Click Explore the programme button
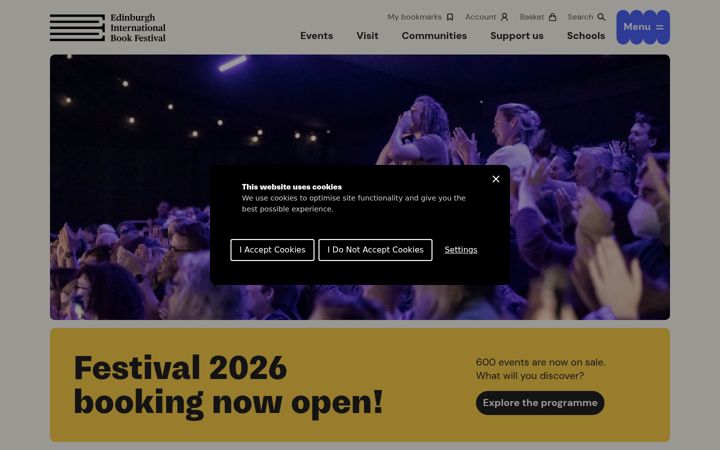Screen dimensions: 720x450 point(540,403)
